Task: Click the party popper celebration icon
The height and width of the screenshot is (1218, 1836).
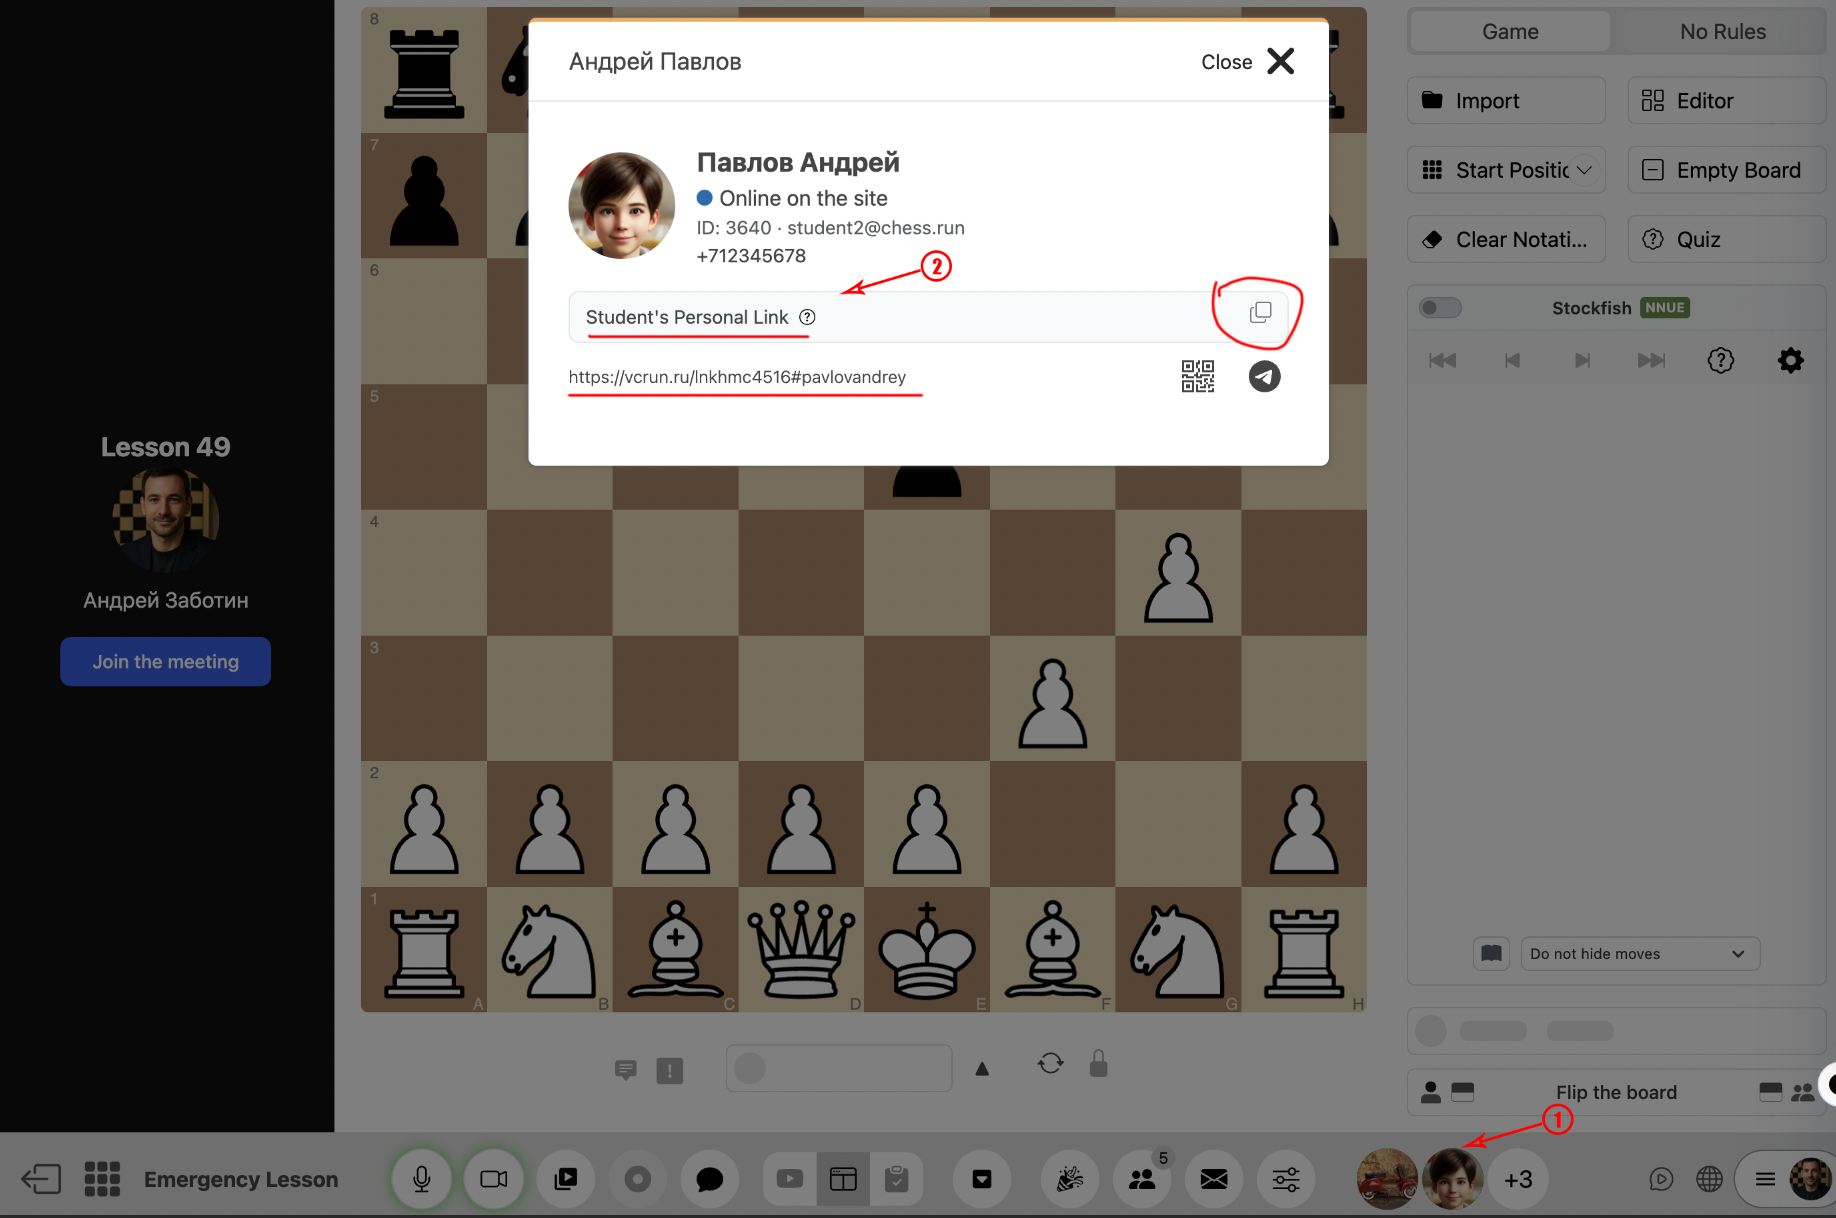Action: tap(1070, 1179)
